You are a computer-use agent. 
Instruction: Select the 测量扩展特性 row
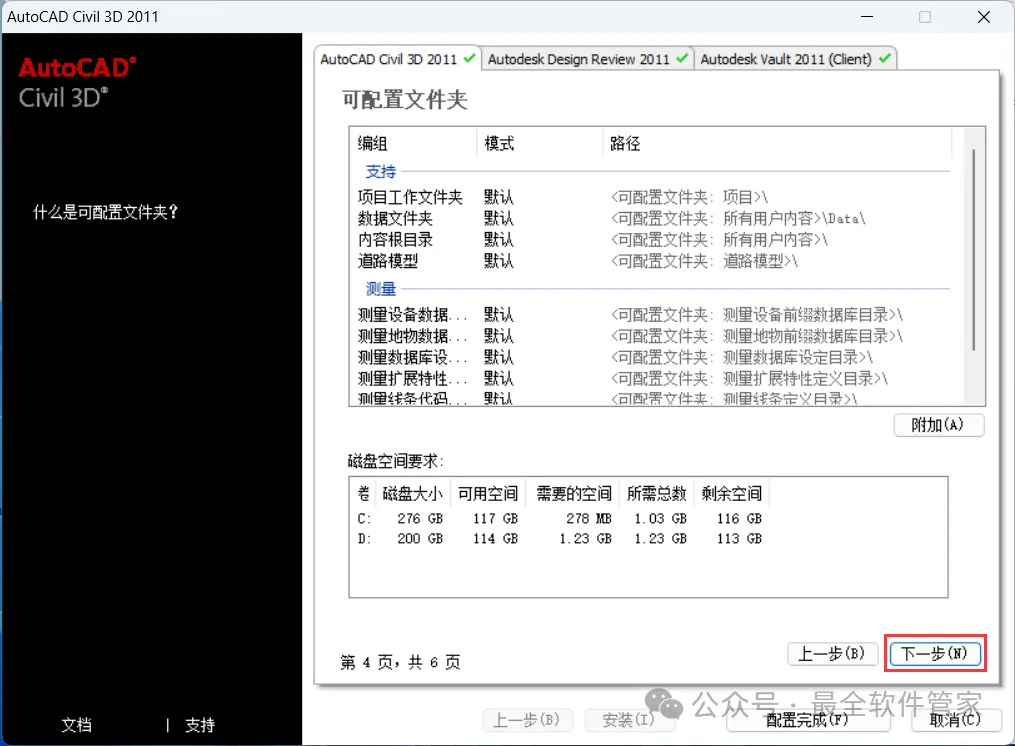tap(654, 379)
